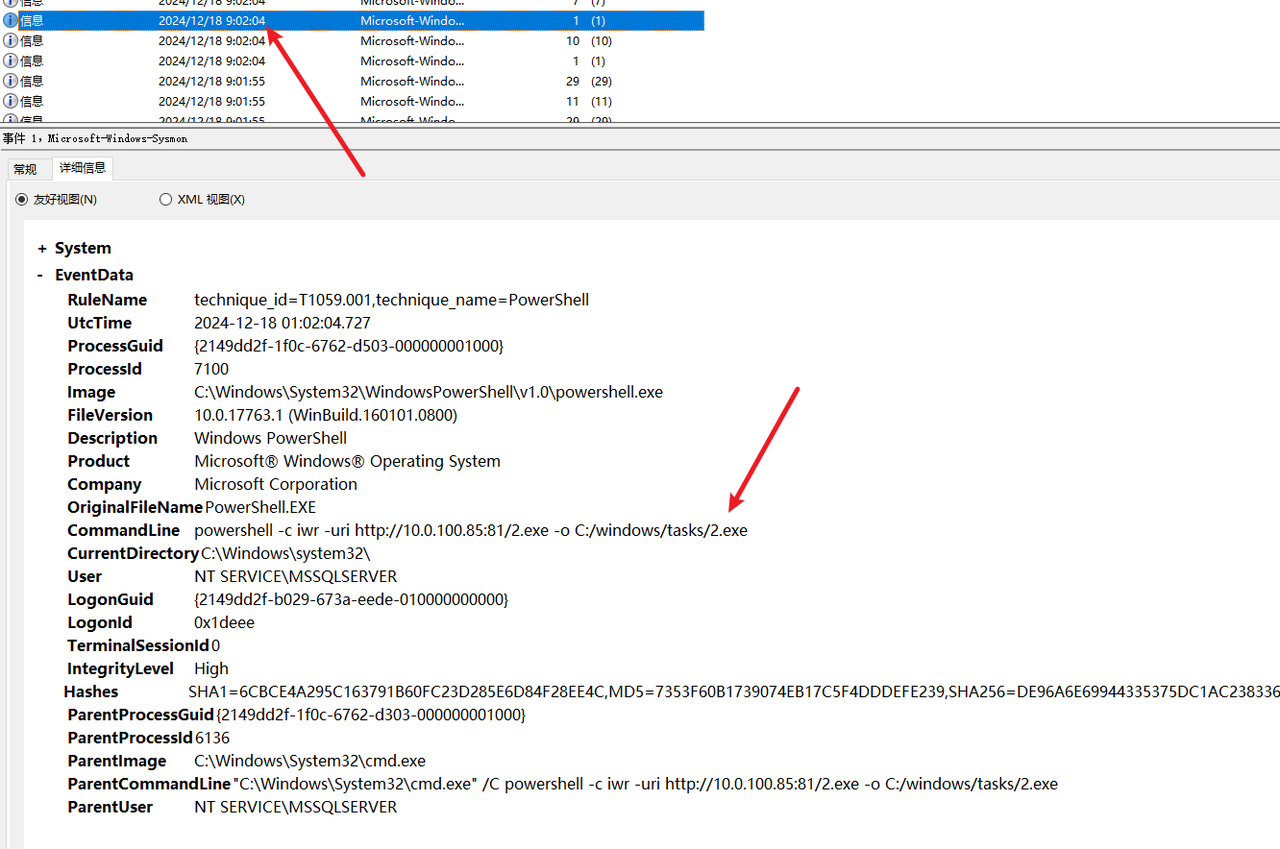Image resolution: width=1280 pixels, height=849 pixels.
Task: Click the CommandLine field label
Action: pos(123,530)
